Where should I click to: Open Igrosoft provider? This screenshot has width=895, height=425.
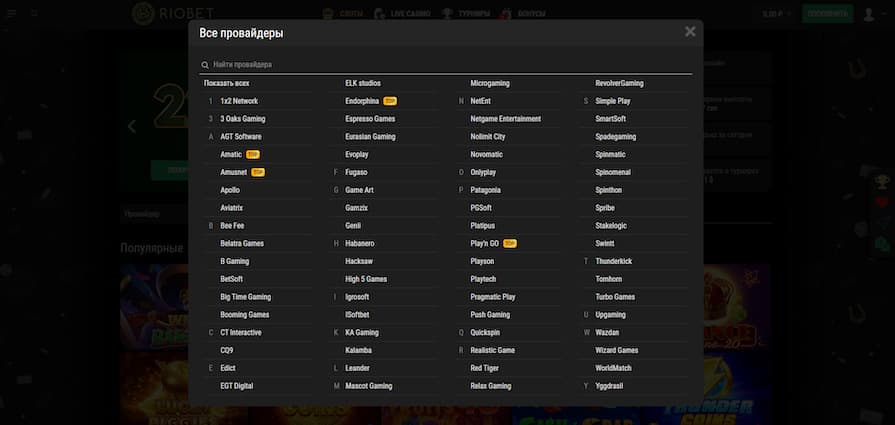[357, 297]
